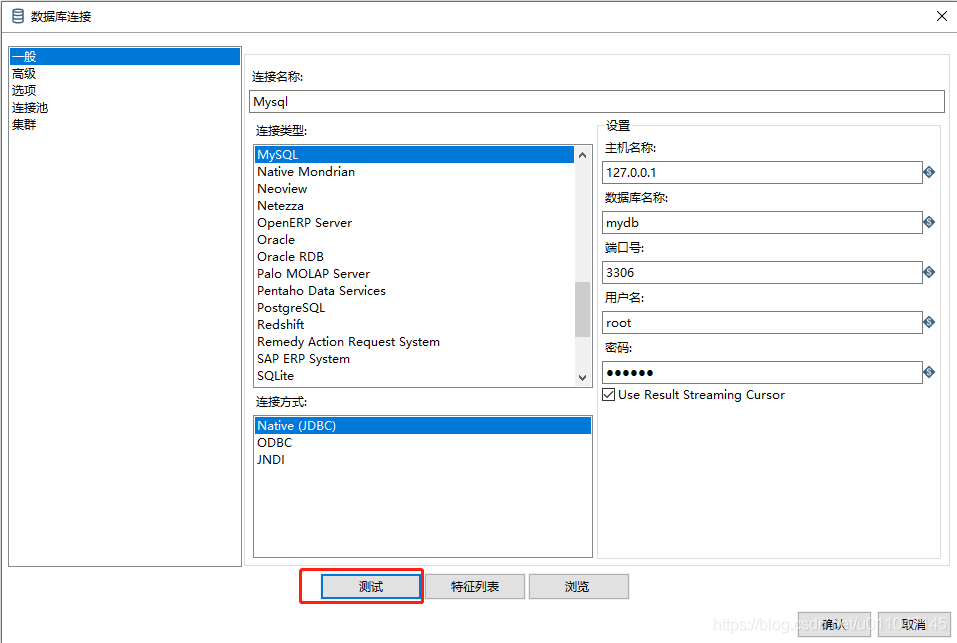Select Netezza connection type

[414, 206]
